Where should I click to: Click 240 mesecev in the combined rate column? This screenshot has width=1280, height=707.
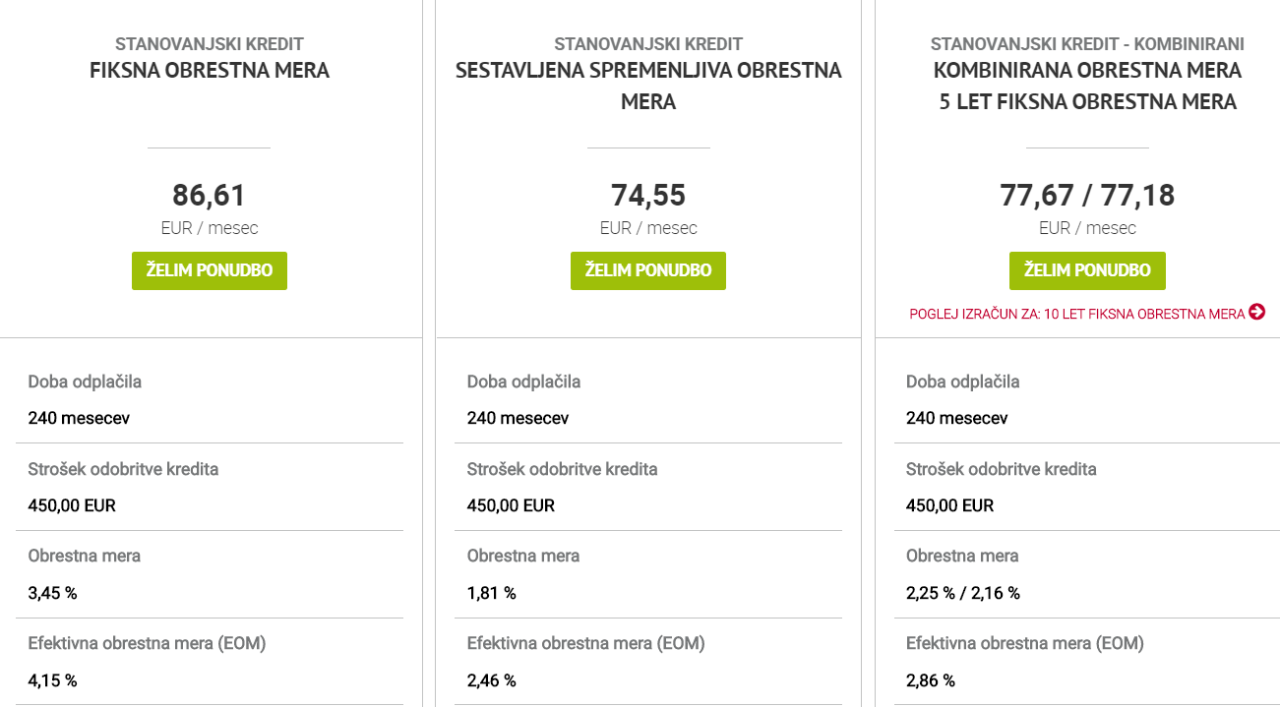pos(957,418)
